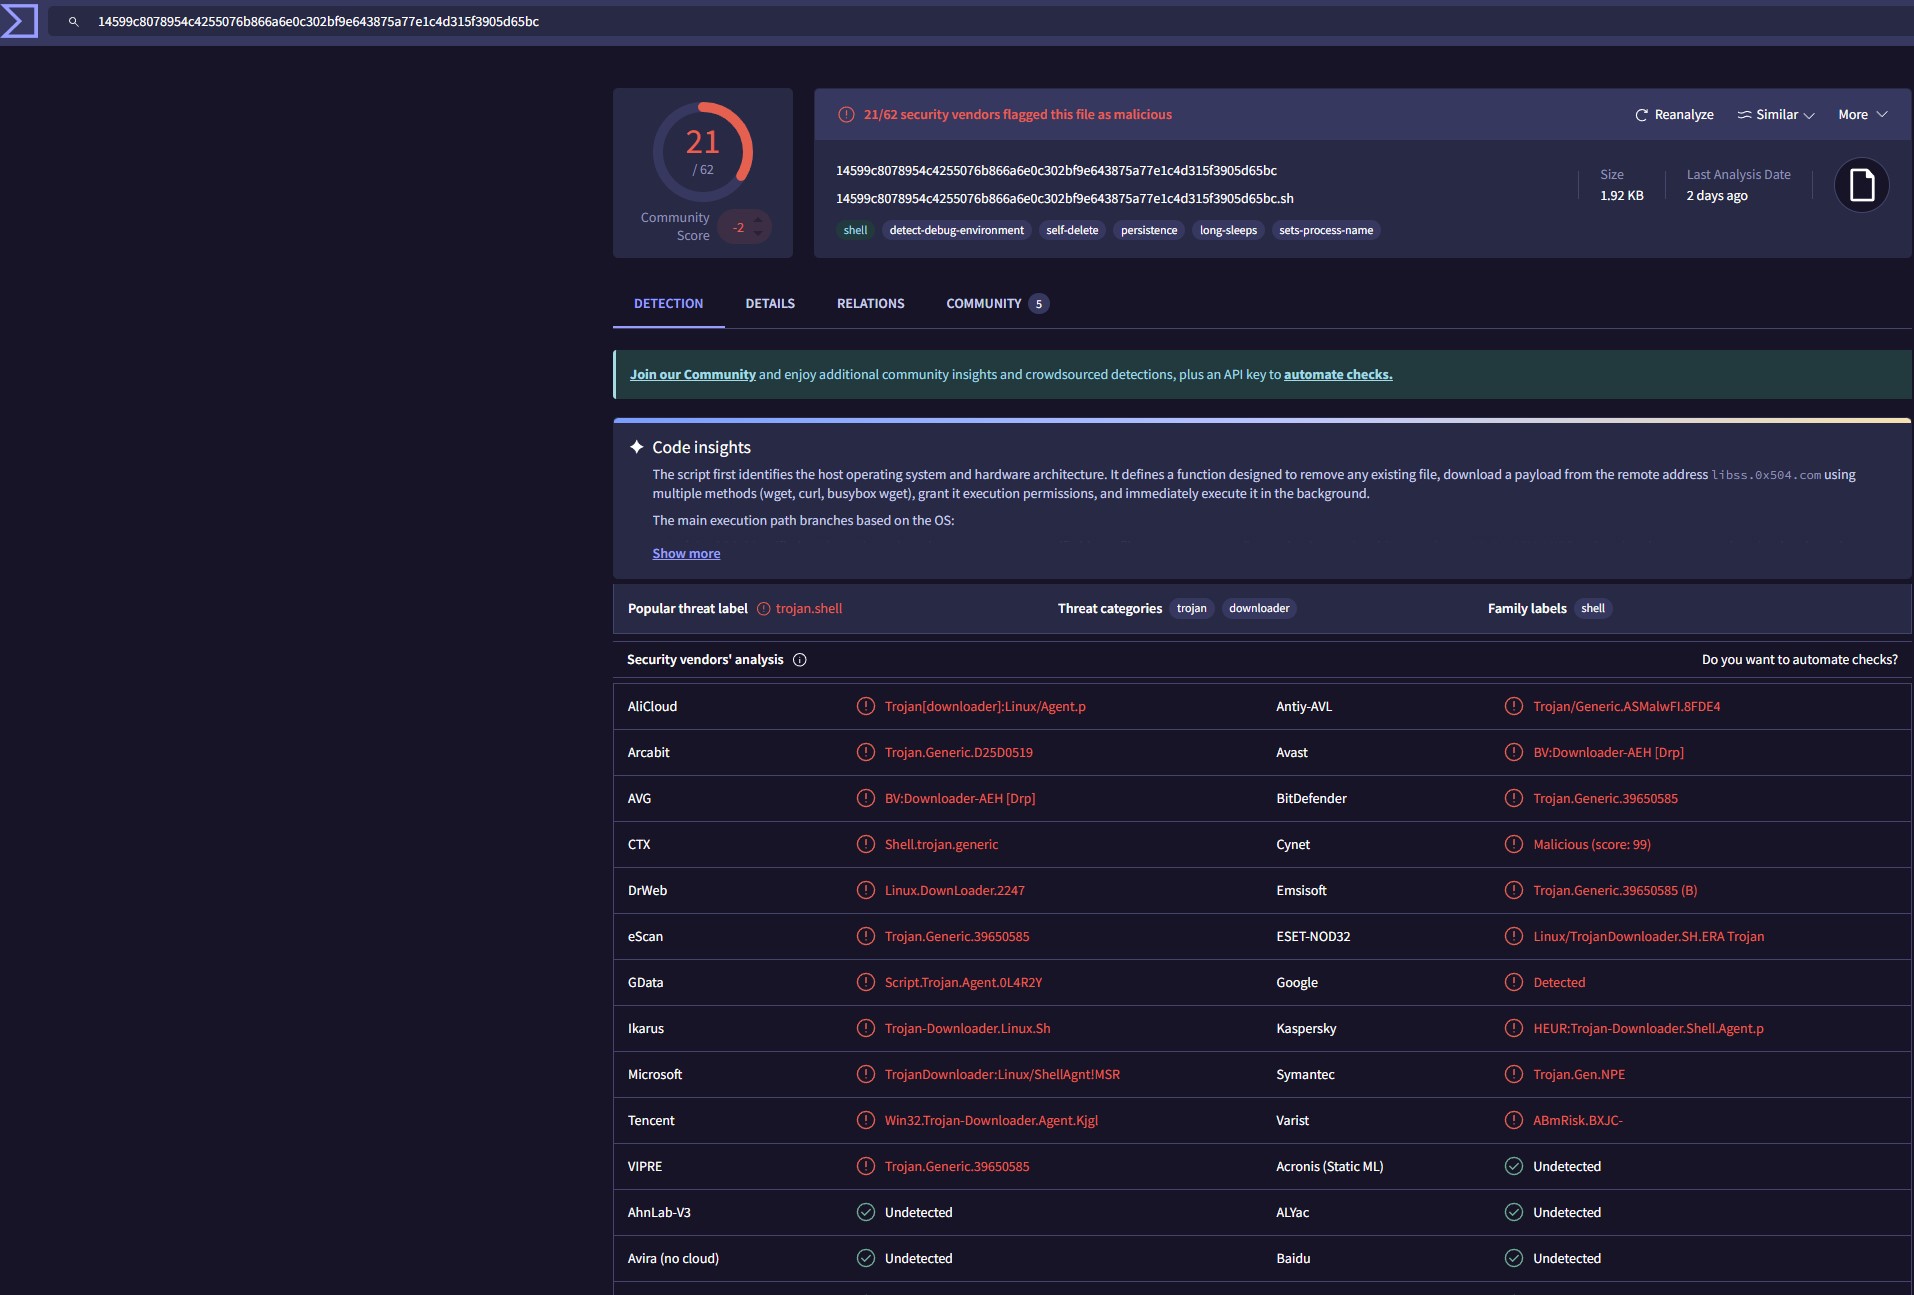The height and width of the screenshot is (1295, 1914).
Task: Click the 1.92 KB size value
Action: click(x=1621, y=196)
